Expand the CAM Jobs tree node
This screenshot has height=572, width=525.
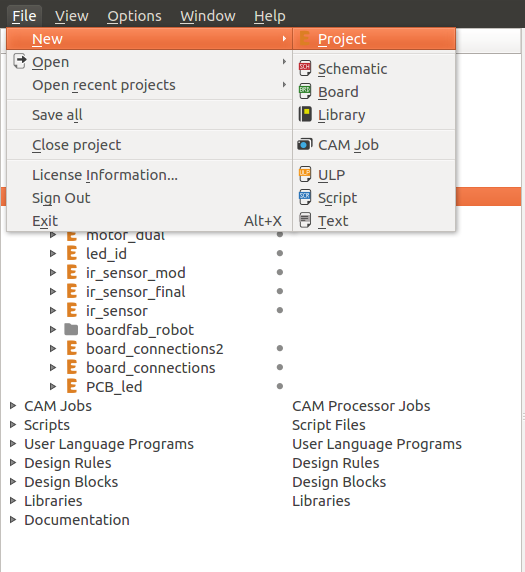pyautogui.click(x=13, y=406)
